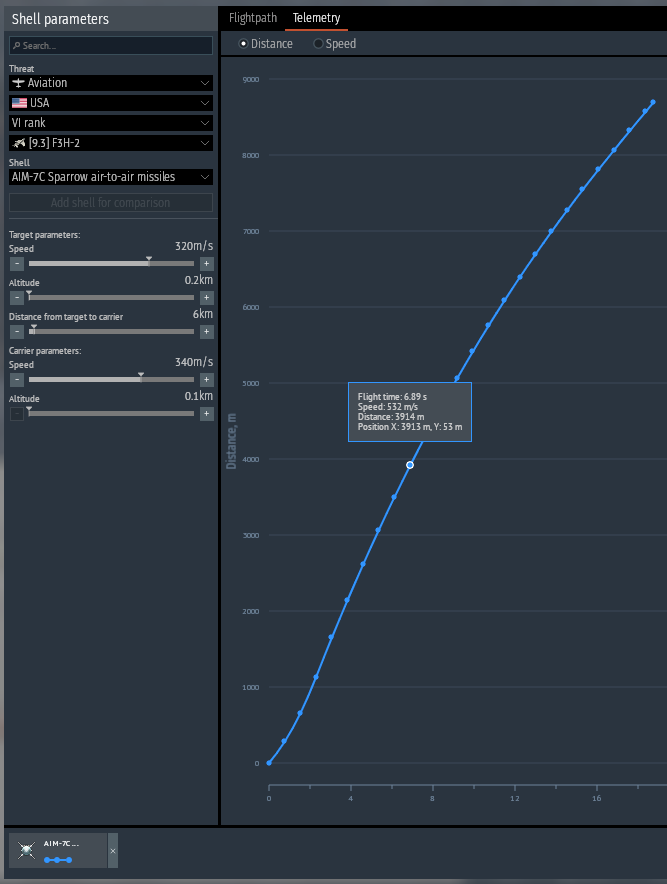
Task: Open the Telemetry tab
Action: tap(316, 18)
